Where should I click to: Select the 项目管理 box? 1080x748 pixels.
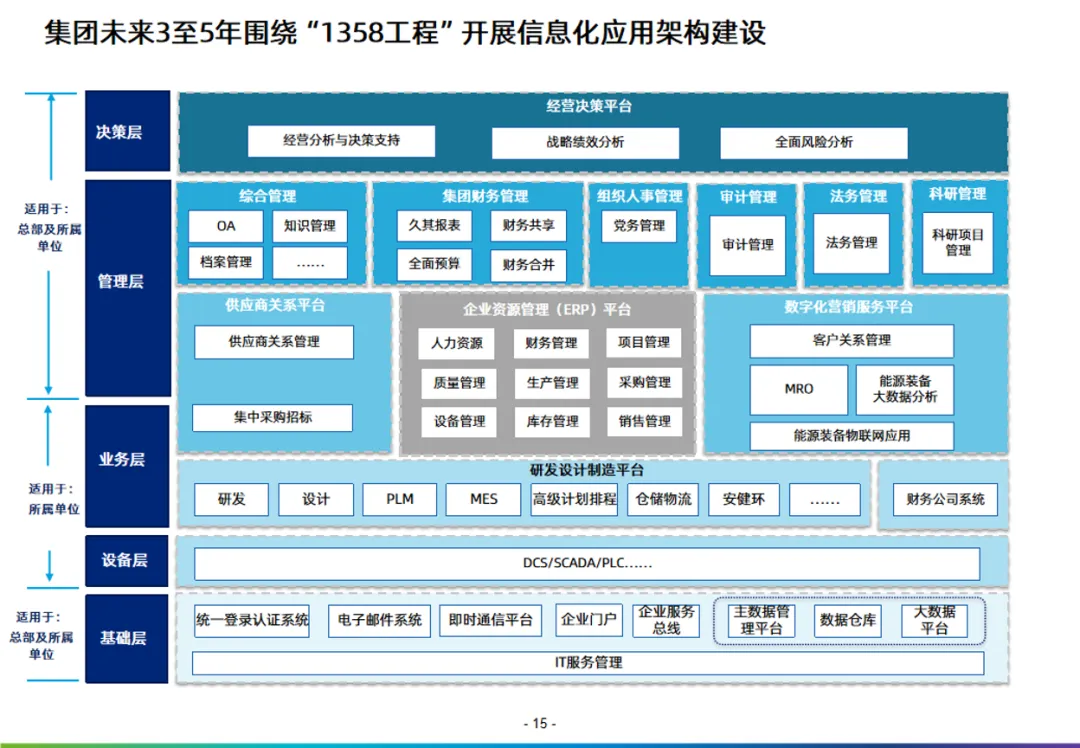pyautogui.click(x=644, y=342)
